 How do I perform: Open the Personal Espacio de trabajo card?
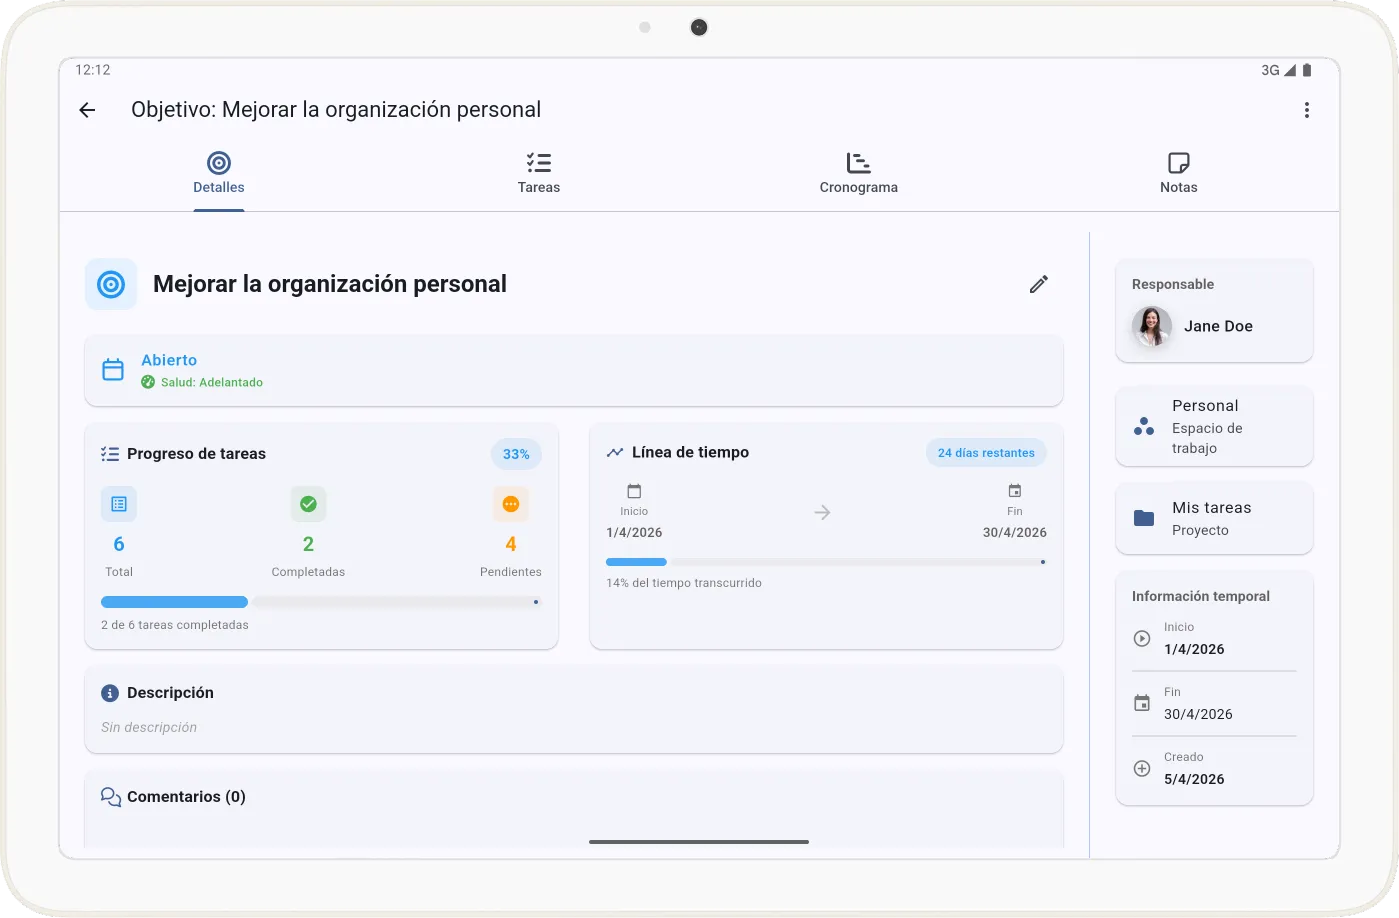pos(1214,426)
